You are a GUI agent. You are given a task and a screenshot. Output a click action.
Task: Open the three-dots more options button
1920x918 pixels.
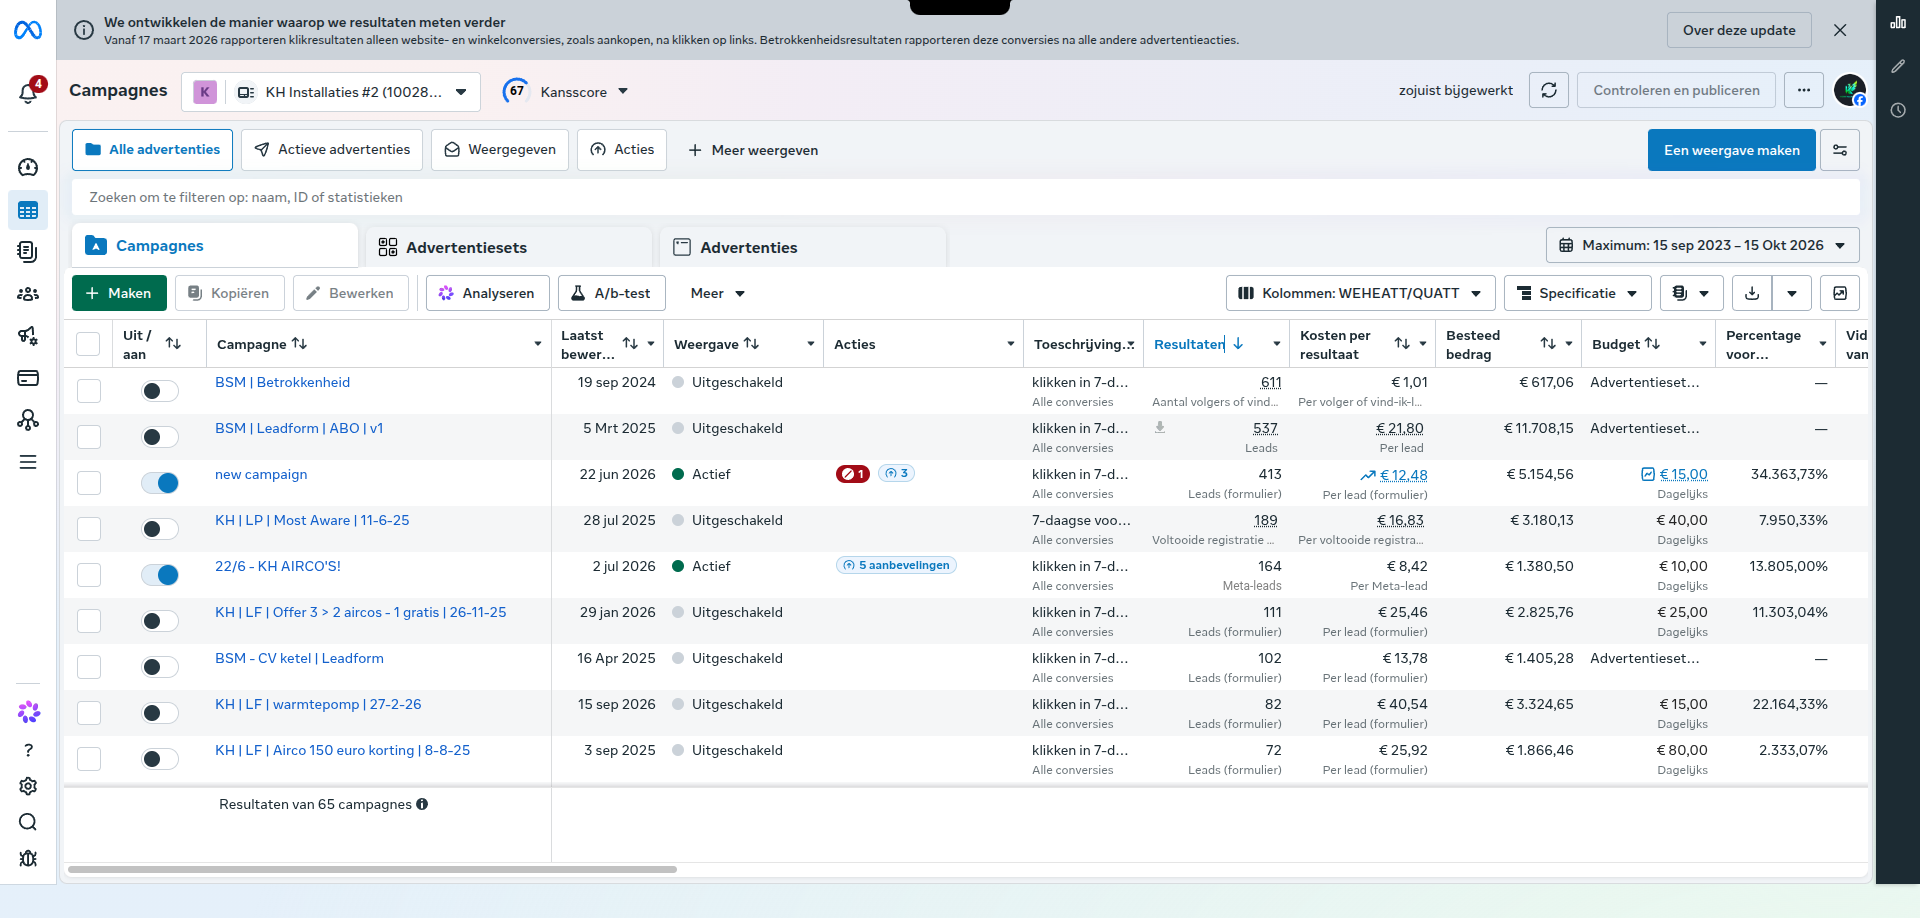point(1804,91)
